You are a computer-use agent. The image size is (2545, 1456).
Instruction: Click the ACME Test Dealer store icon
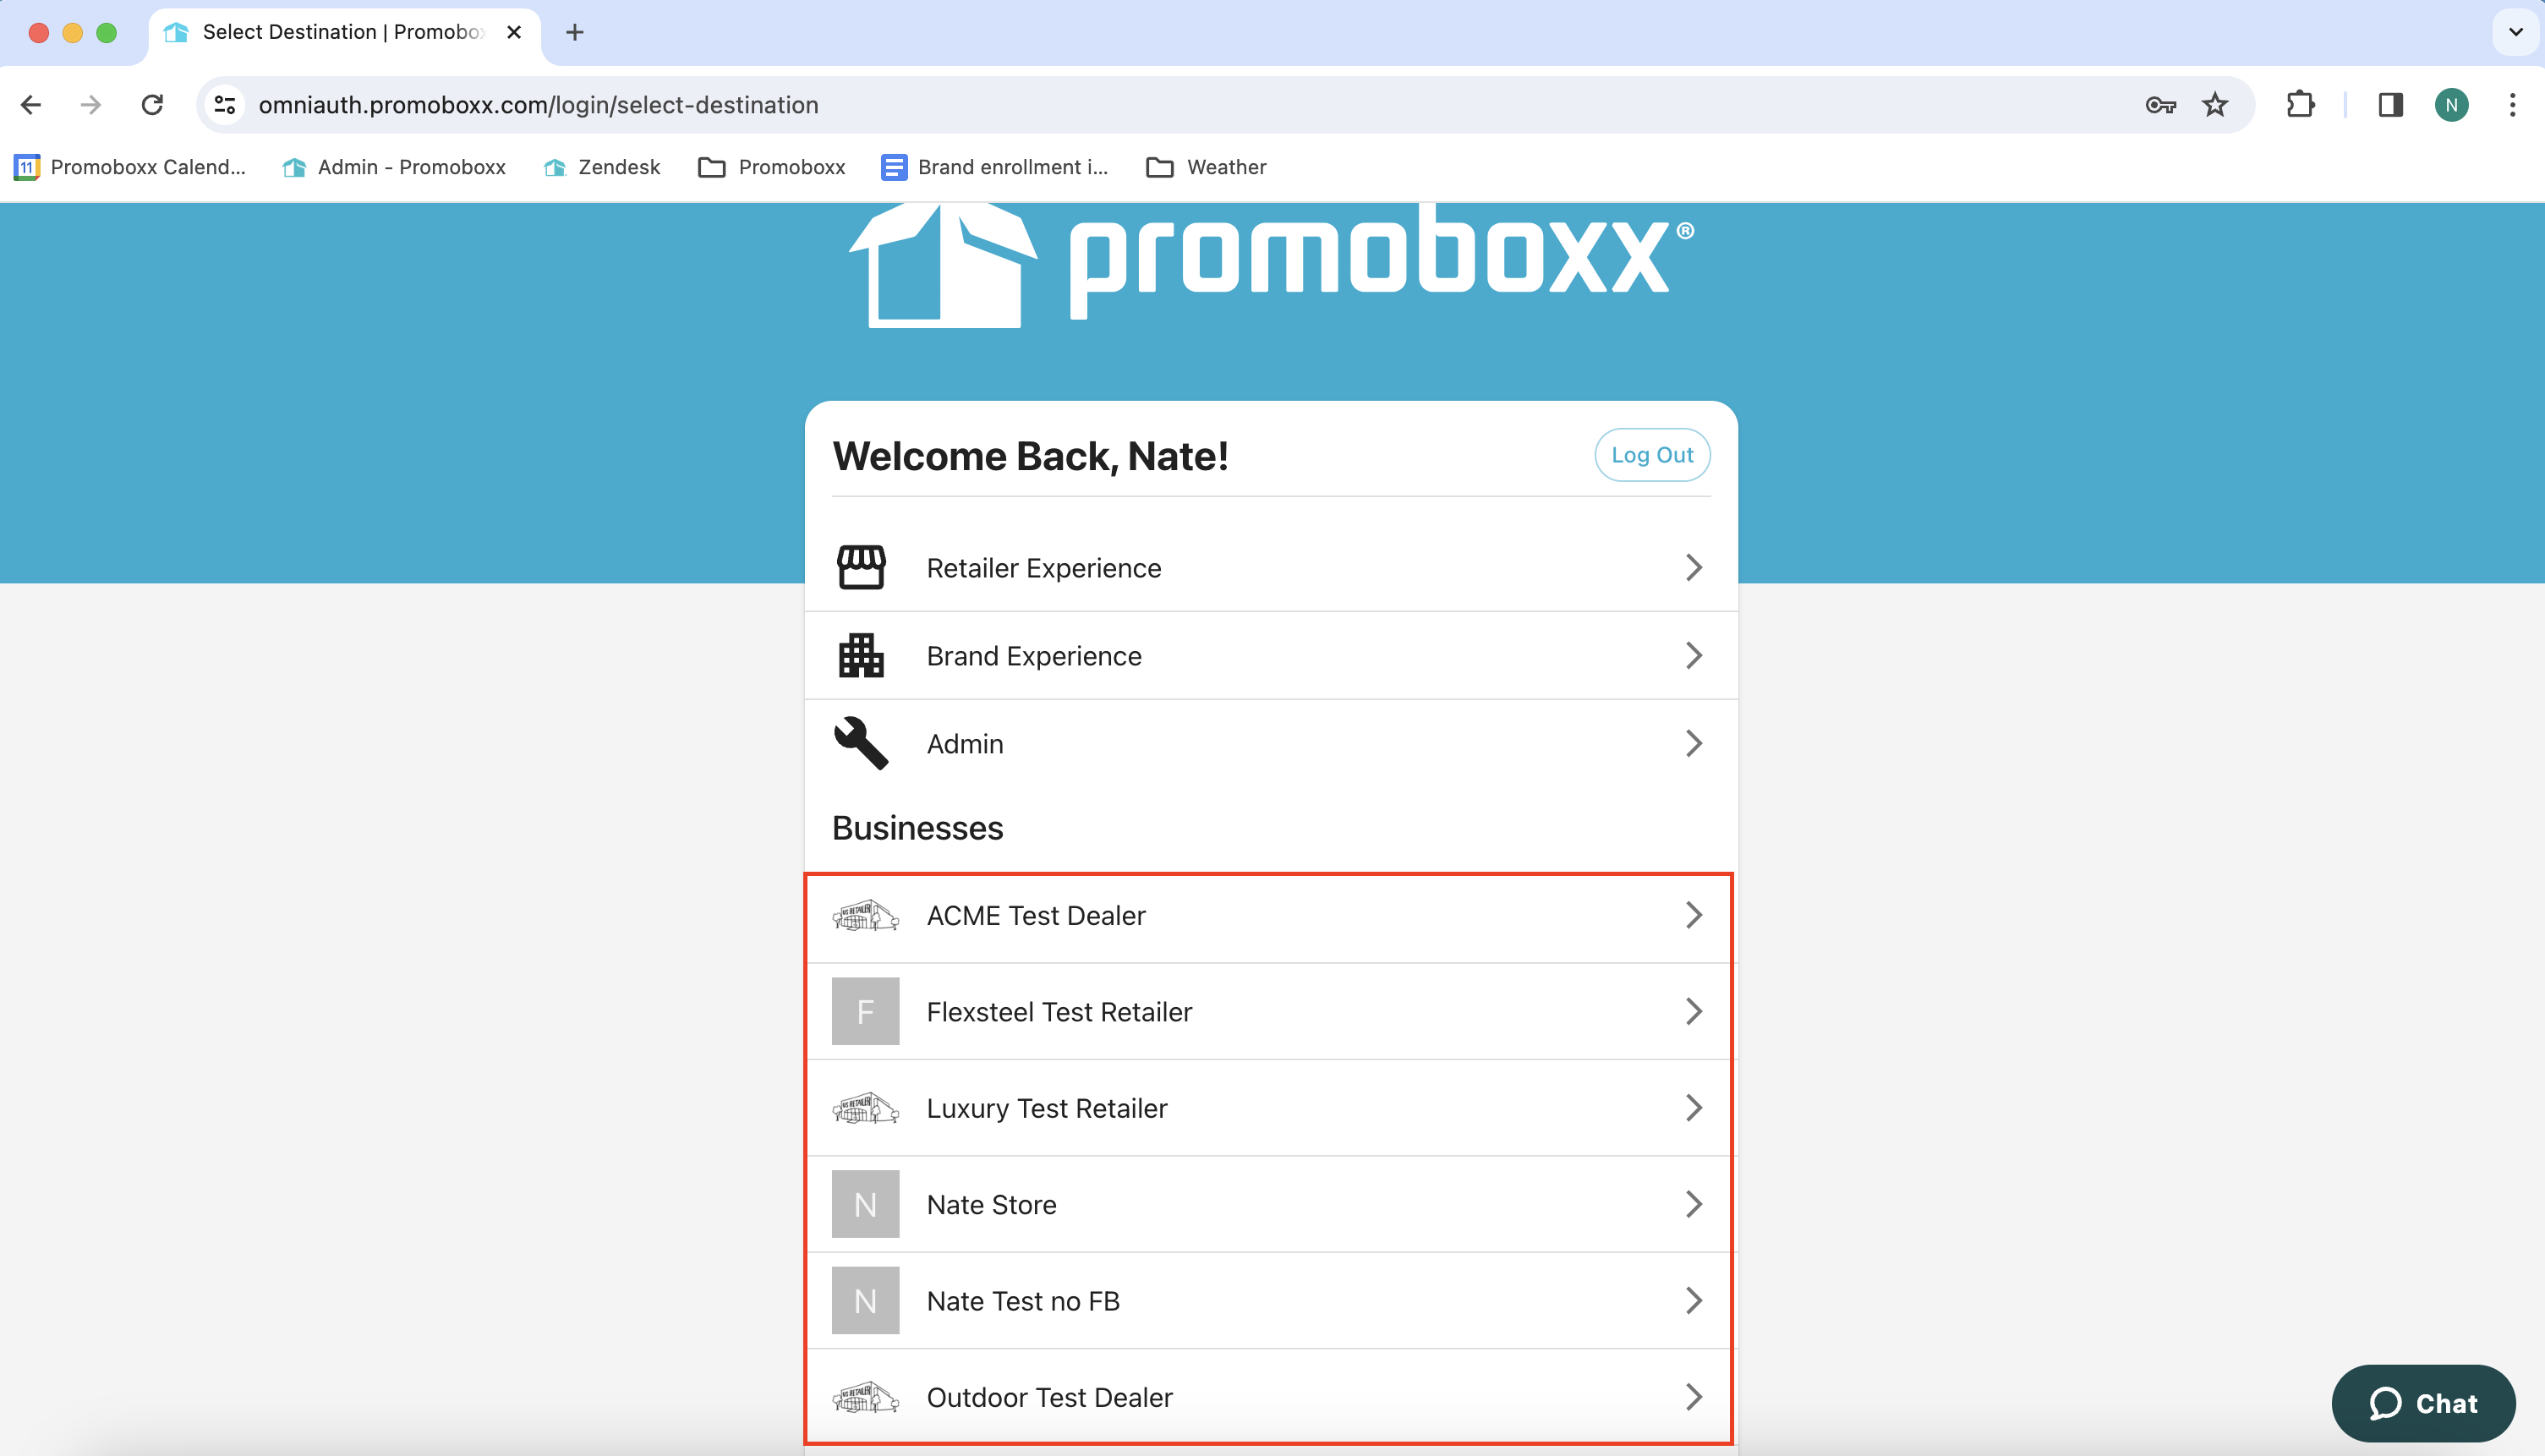tap(865, 915)
